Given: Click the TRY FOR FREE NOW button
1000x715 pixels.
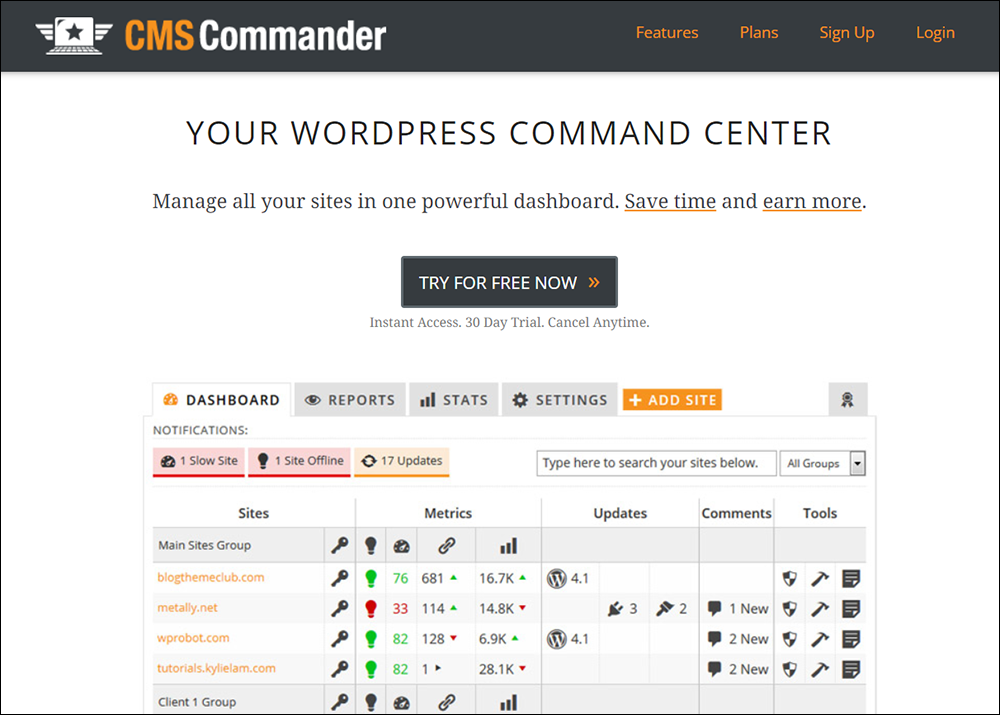Looking at the screenshot, I should tap(509, 281).
